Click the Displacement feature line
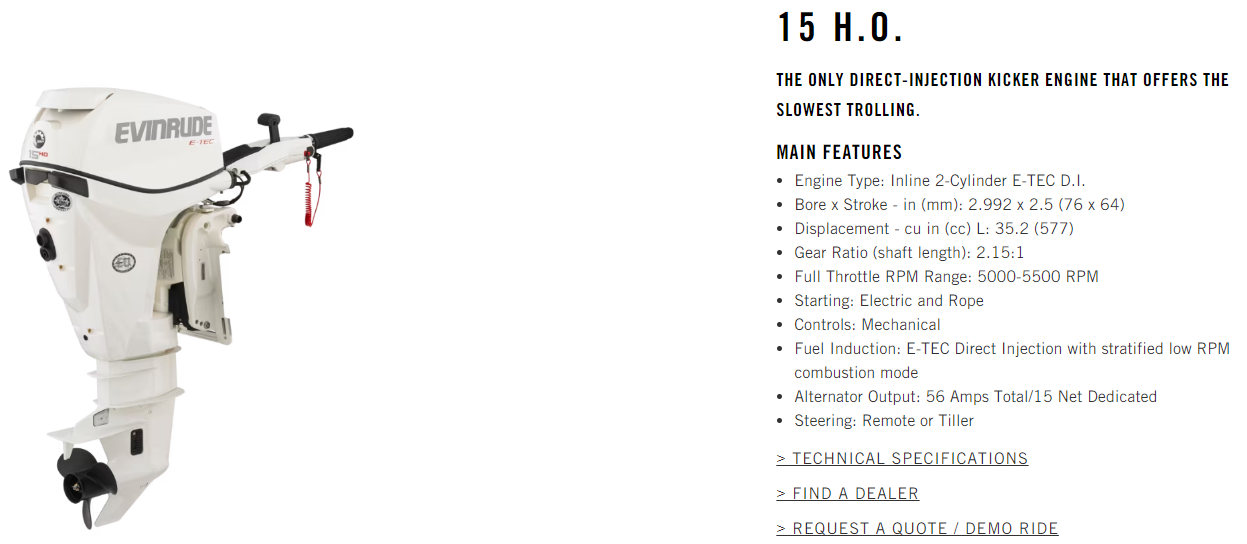Screen dimensions: 1247x544 (x=934, y=229)
